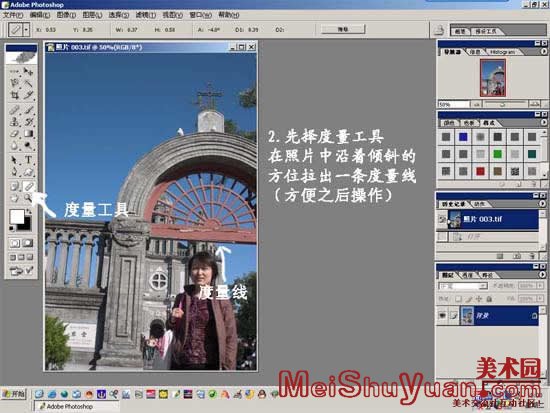
Task: Select the Eraser tool
Action: point(14,134)
